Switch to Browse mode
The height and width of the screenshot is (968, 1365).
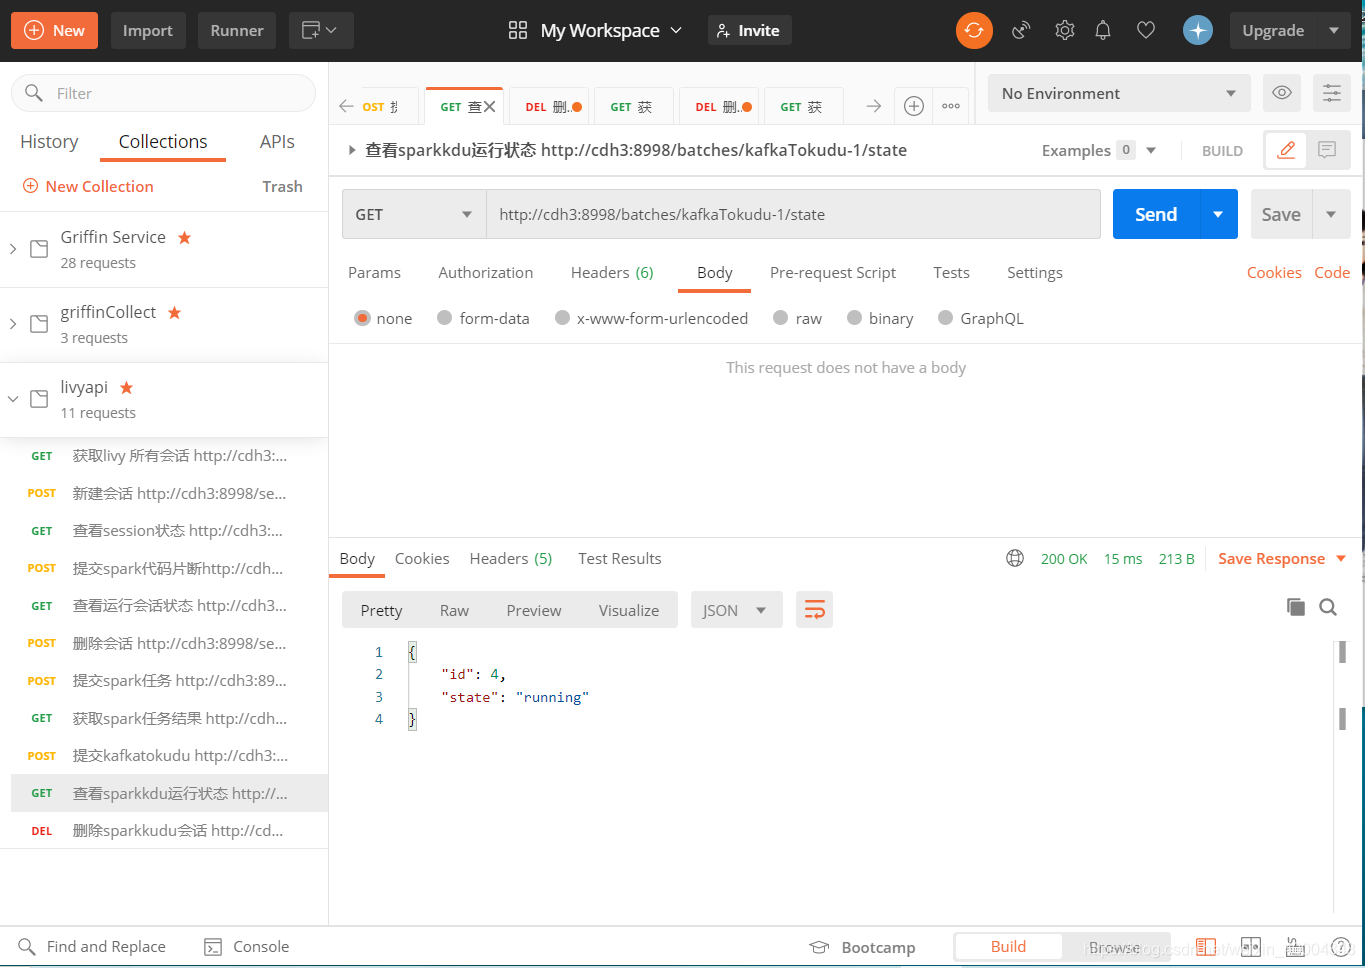tap(1114, 947)
